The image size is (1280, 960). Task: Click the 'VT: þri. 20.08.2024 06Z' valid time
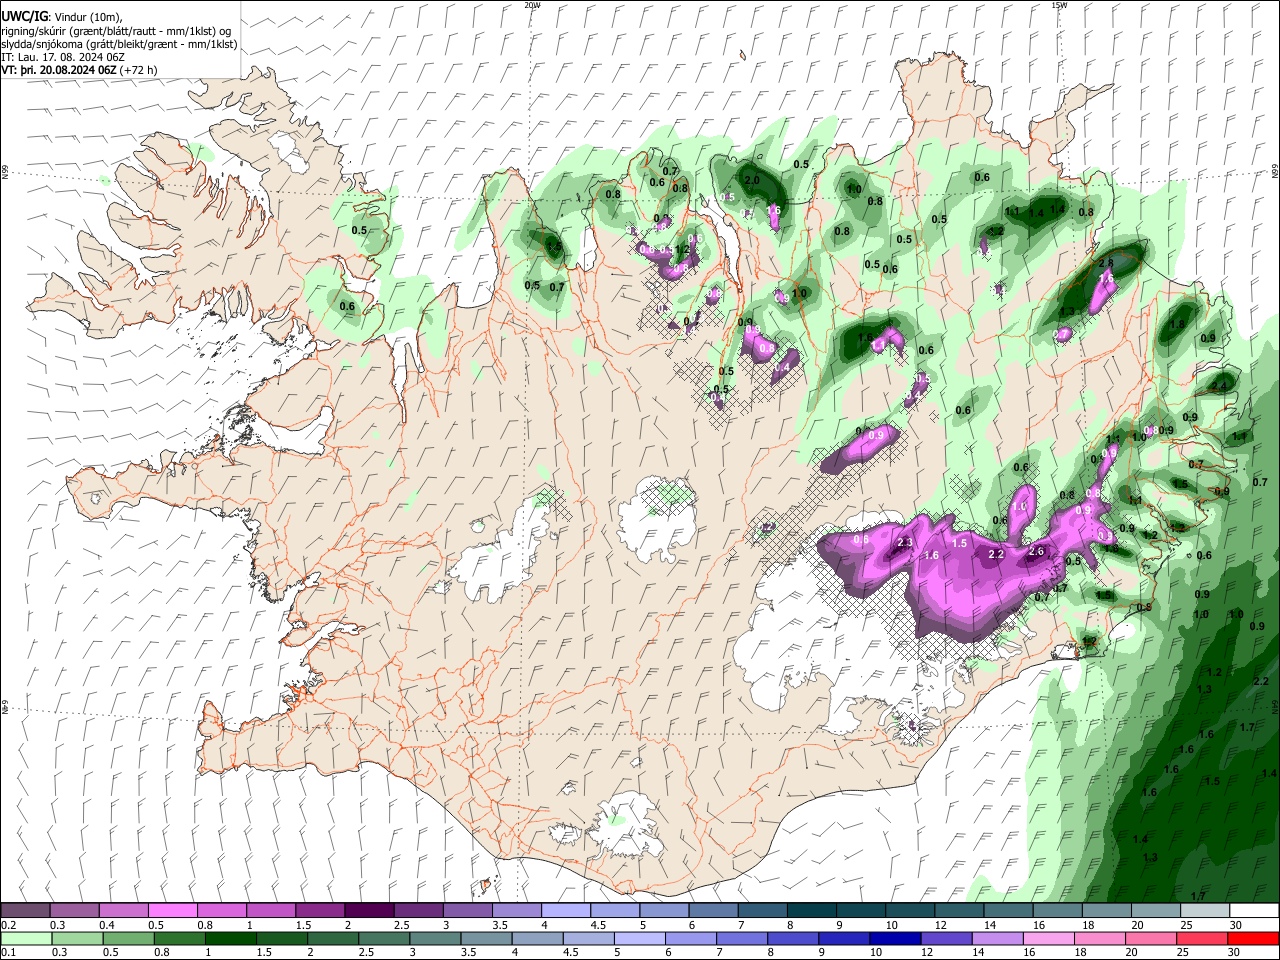[59, 70]
